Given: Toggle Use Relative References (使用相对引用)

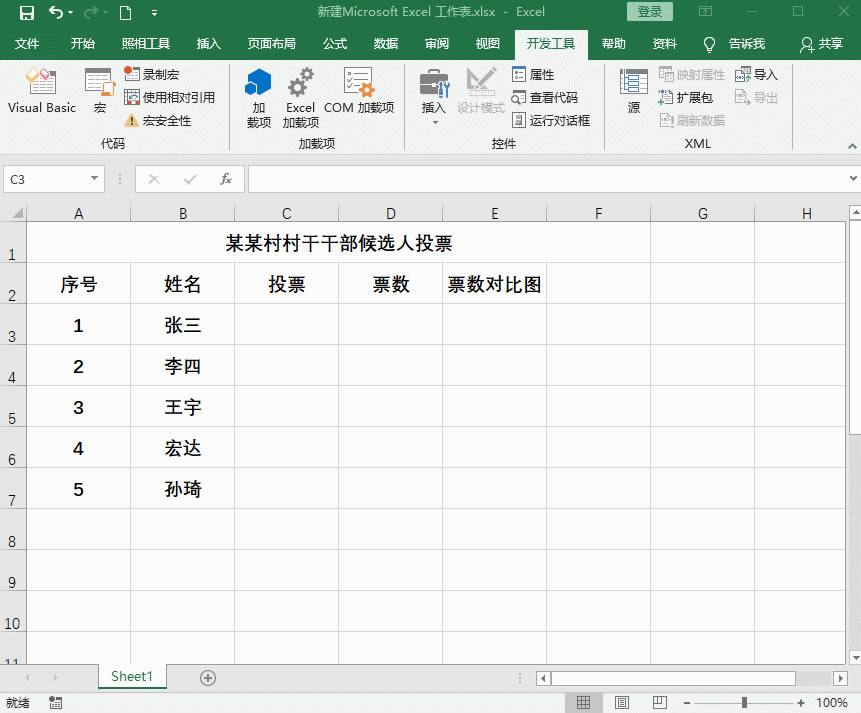Looking at the screenshot, I should 177,98.
